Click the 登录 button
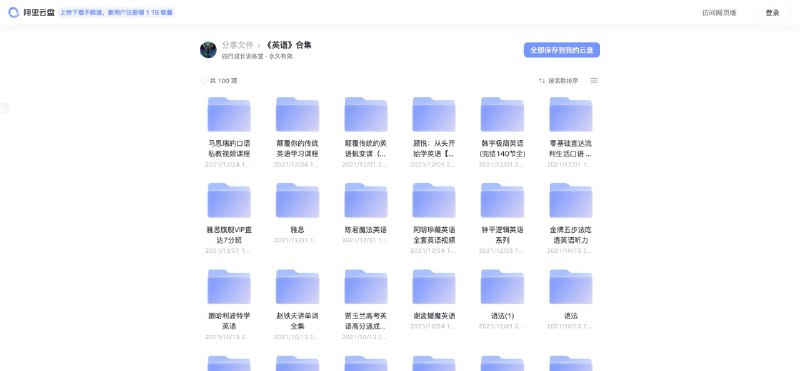Viewport: 800px width, 371px height. (772, 13)
